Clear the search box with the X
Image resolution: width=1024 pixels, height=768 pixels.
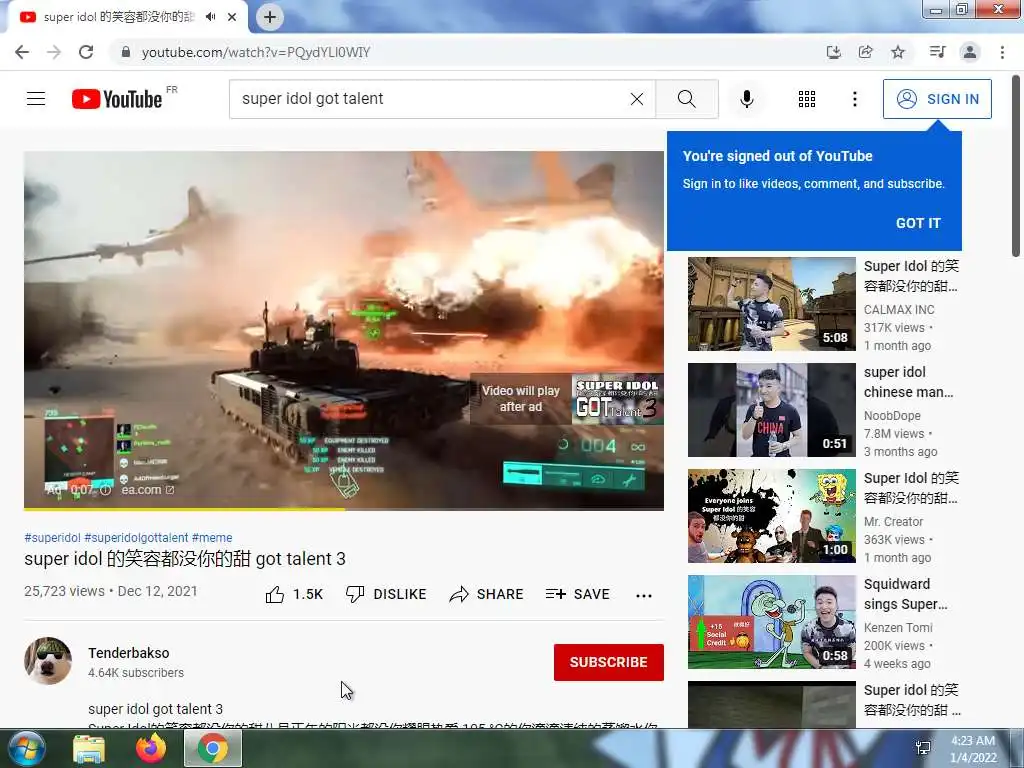pos(637,99)
